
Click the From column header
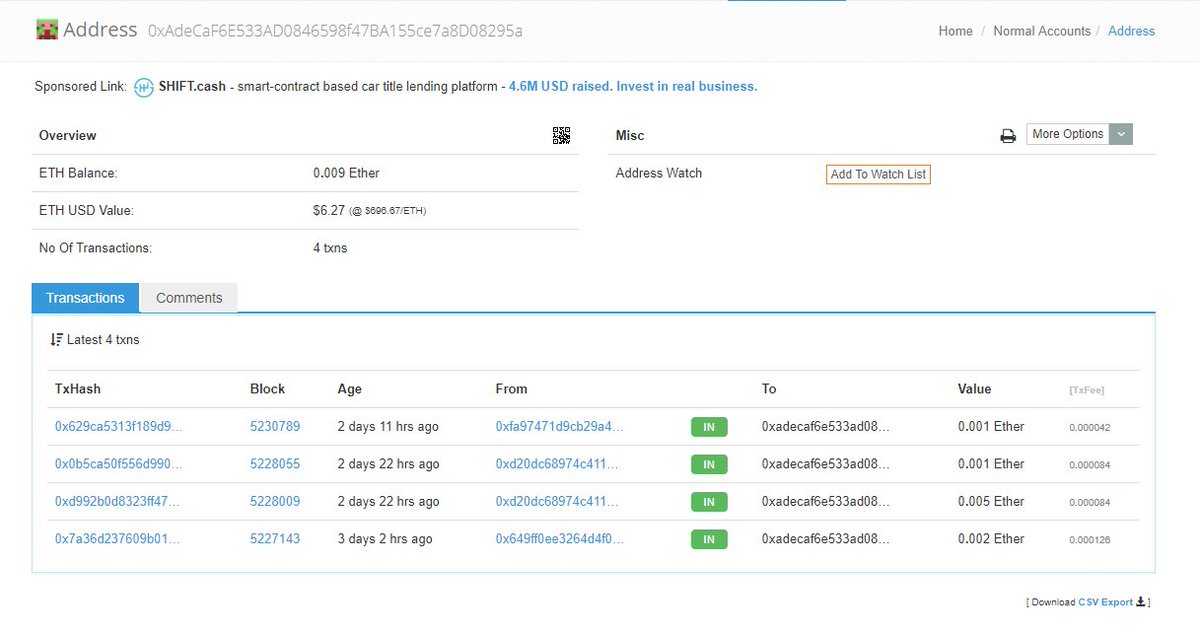[x=511, y=389]
